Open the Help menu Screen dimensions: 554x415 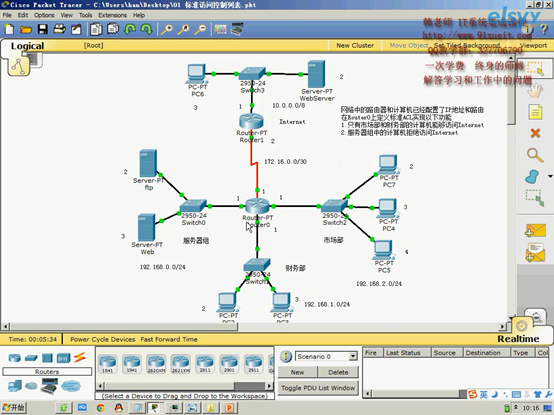tap(139, 15)
